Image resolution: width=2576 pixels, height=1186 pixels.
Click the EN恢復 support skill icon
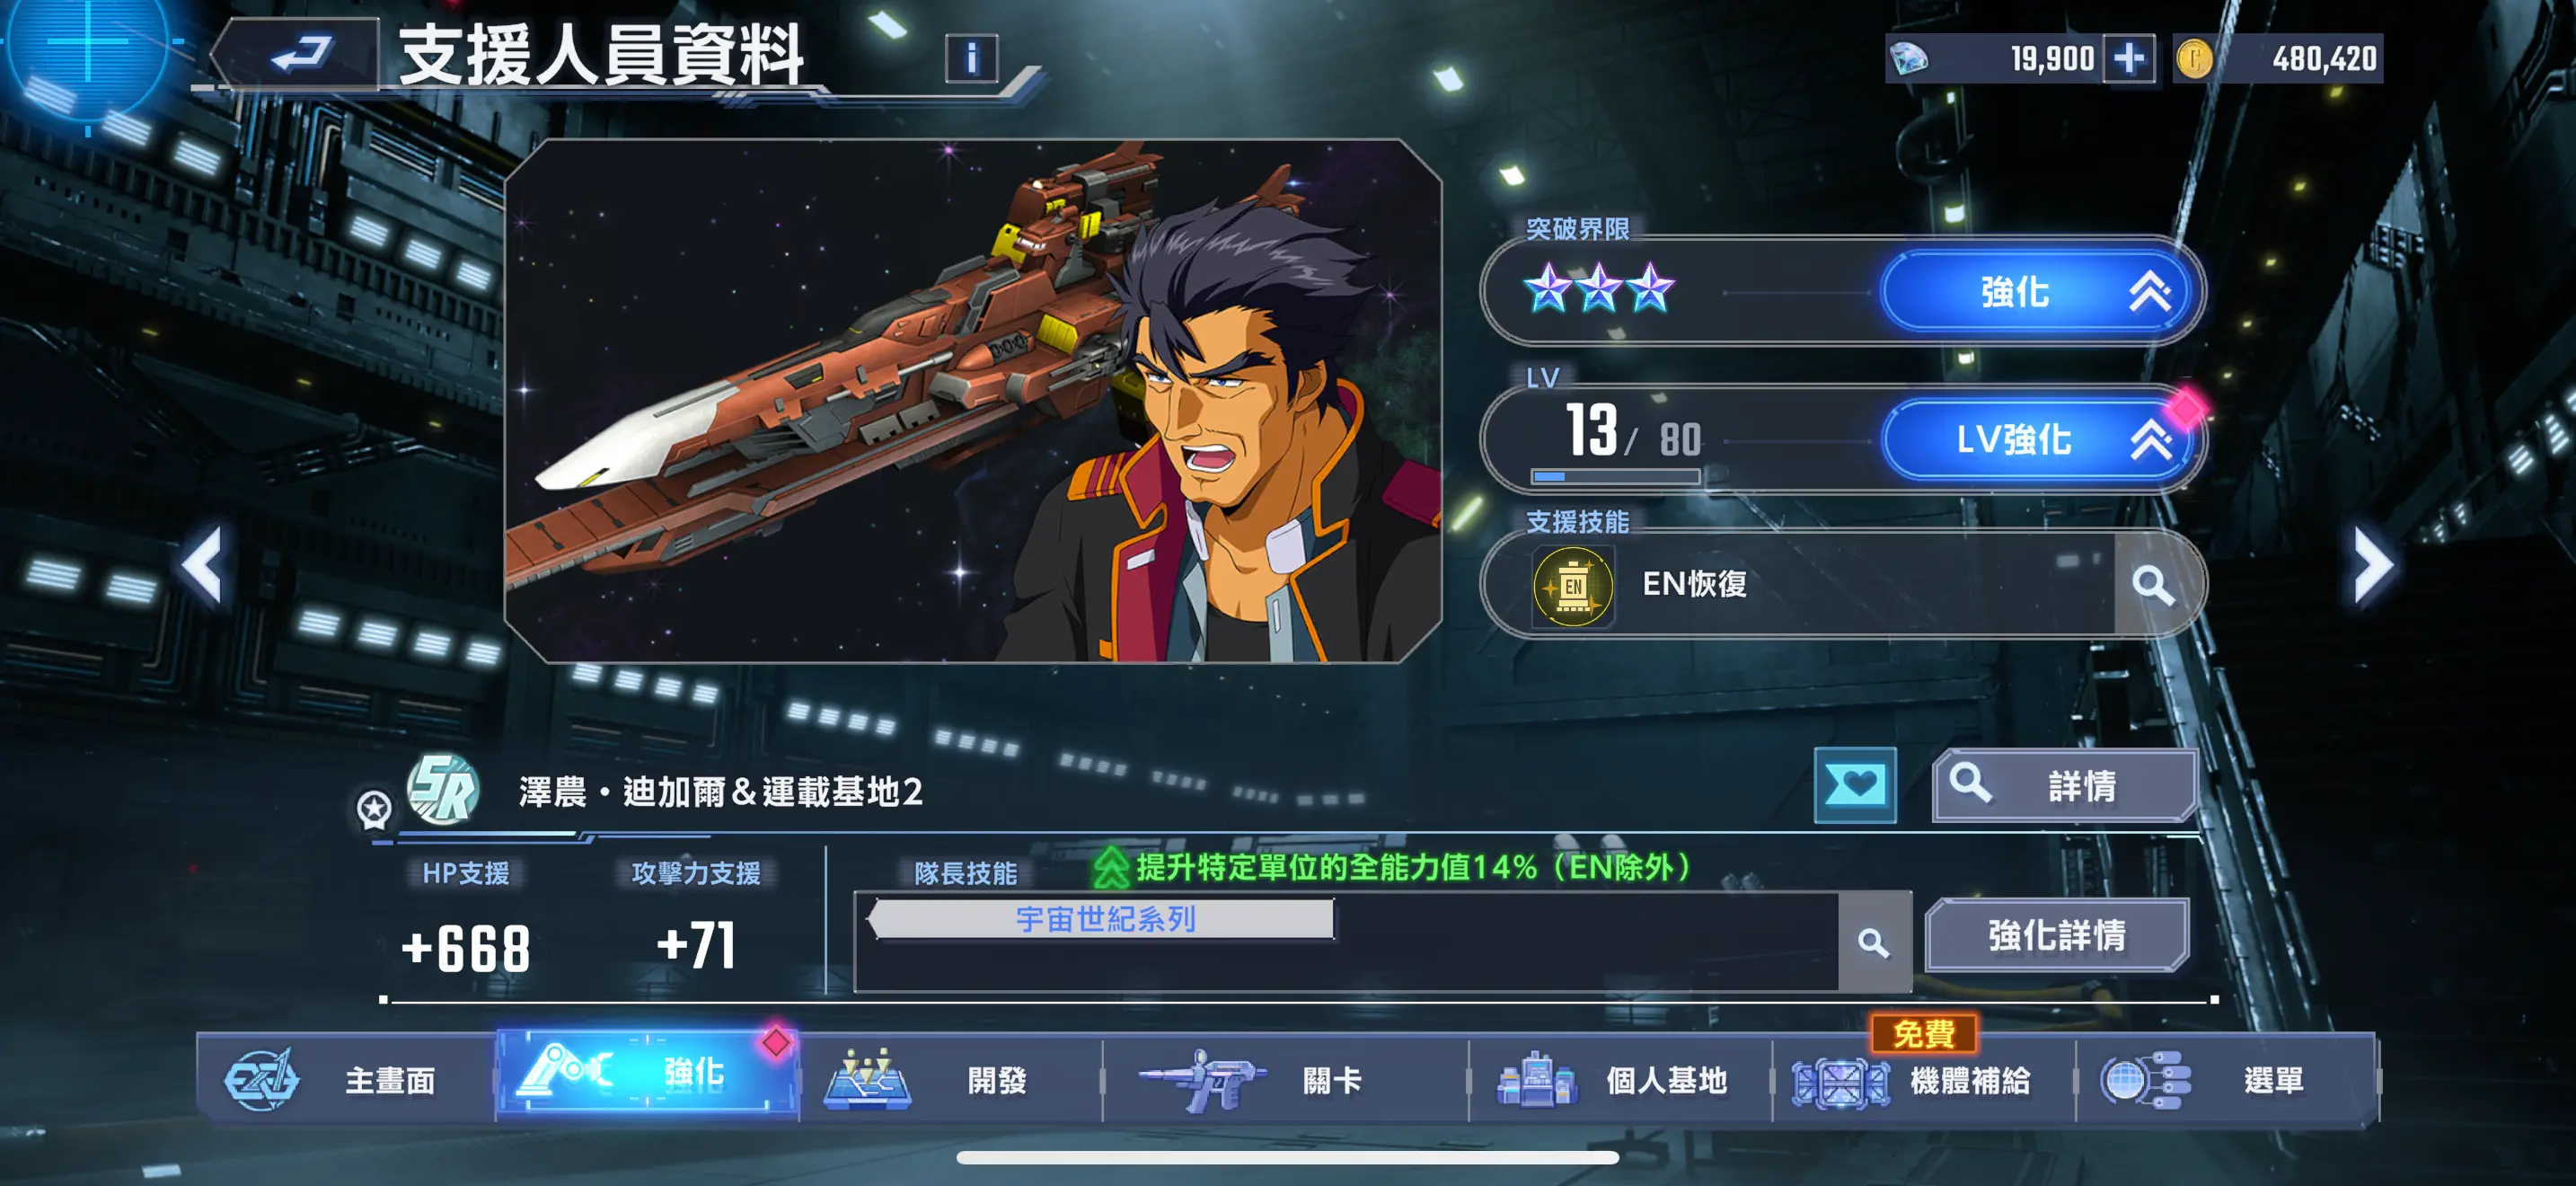(x=1572, y=585)
